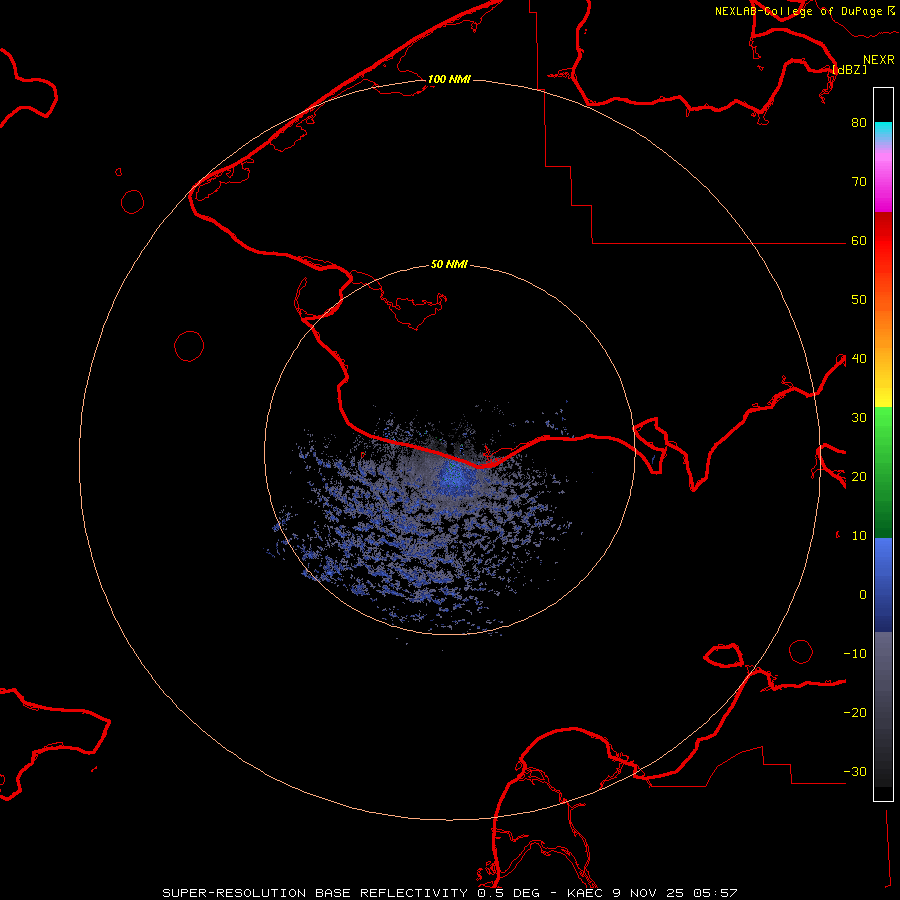Click the NEXR label at top right
Image resolution: width=900 pixels, height=900 pixels.
(x=878, y=60)
